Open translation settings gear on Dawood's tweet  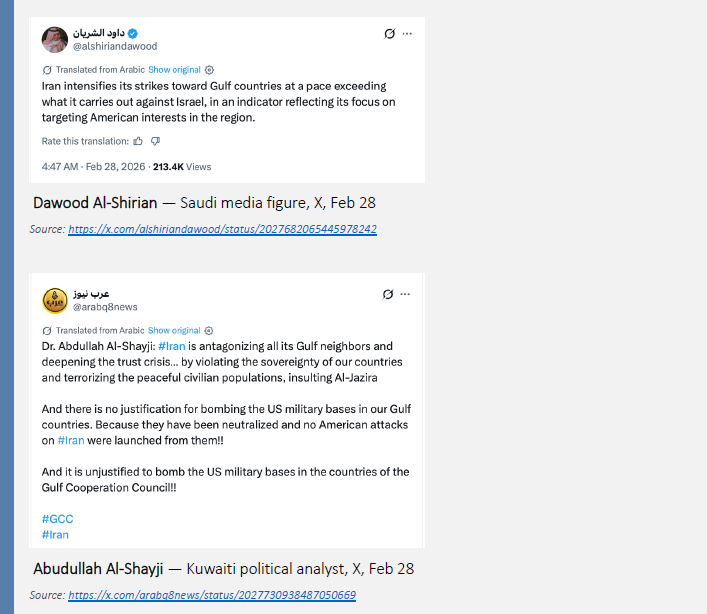pyautogui.click(x=209, y=70)
